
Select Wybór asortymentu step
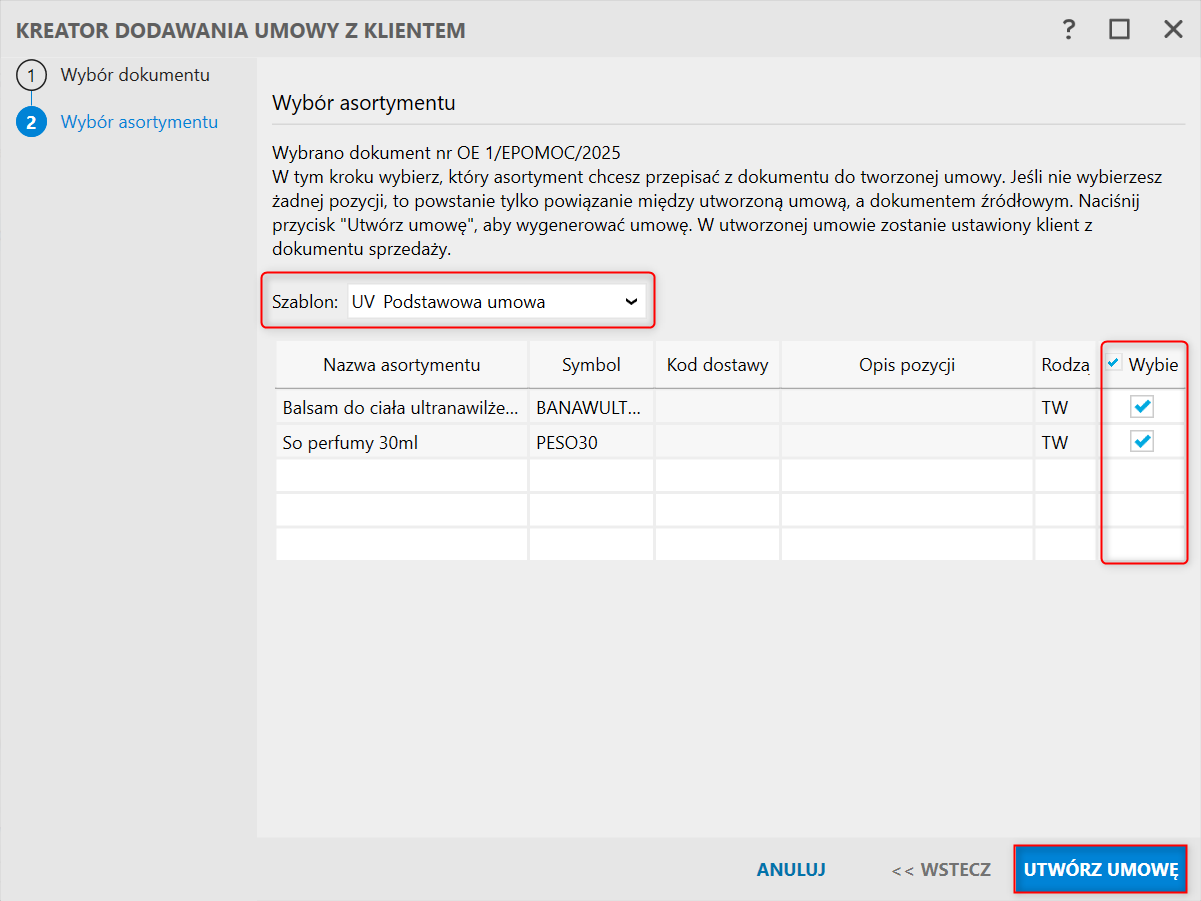tap(139, 122)
